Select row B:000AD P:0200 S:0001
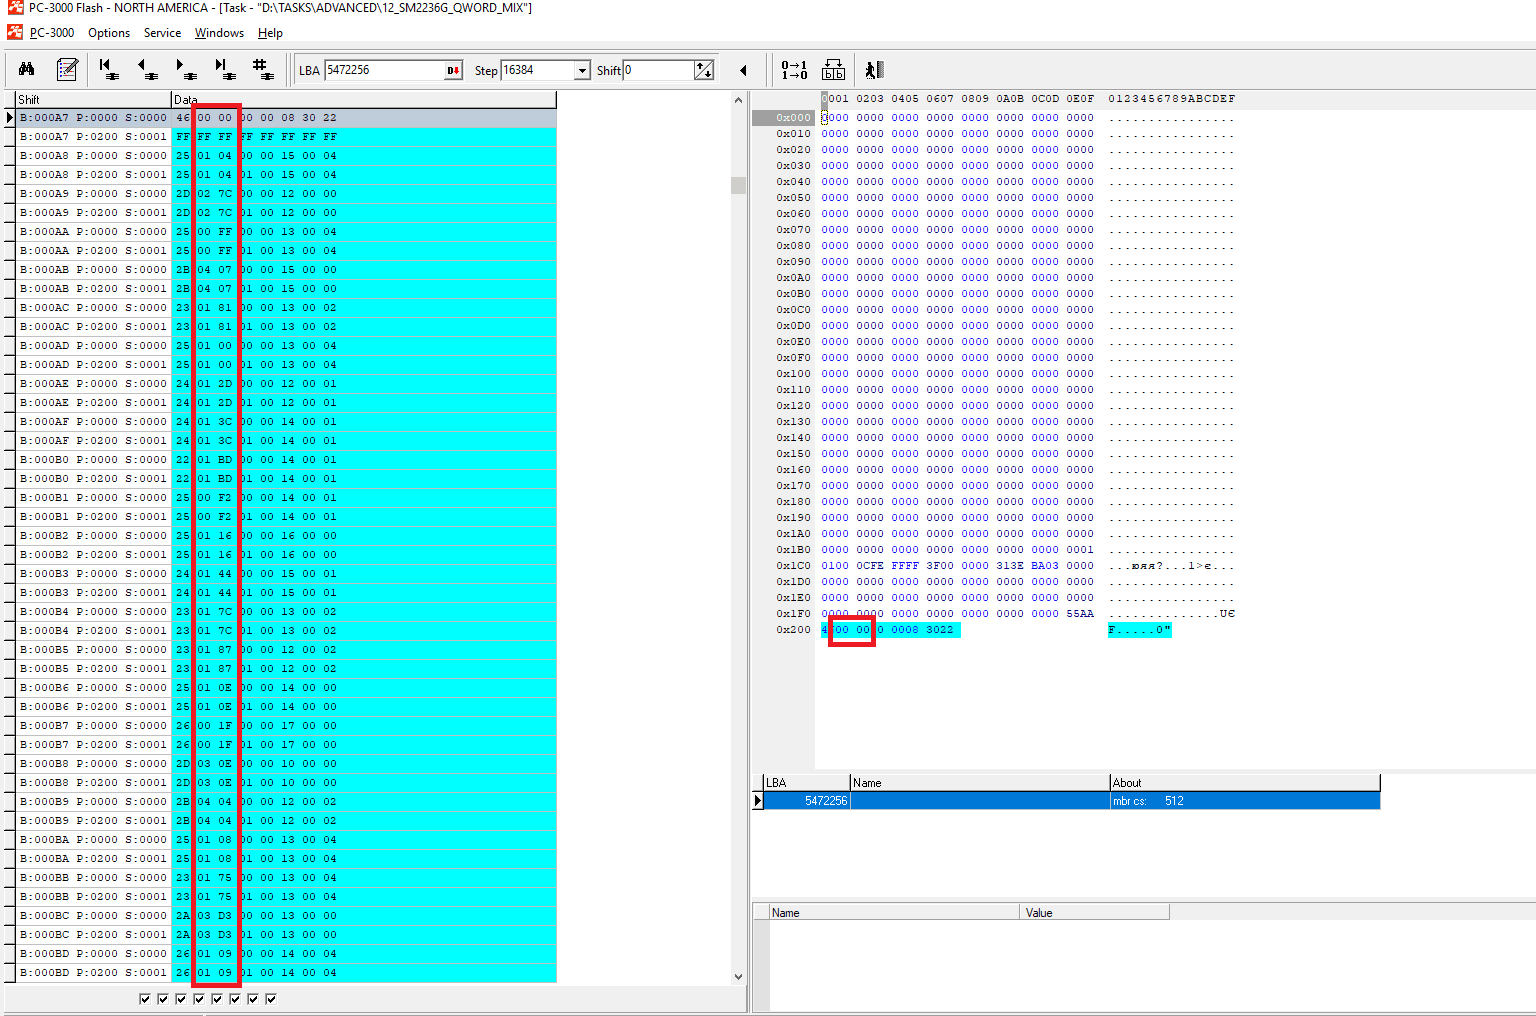 click(286, 364)
